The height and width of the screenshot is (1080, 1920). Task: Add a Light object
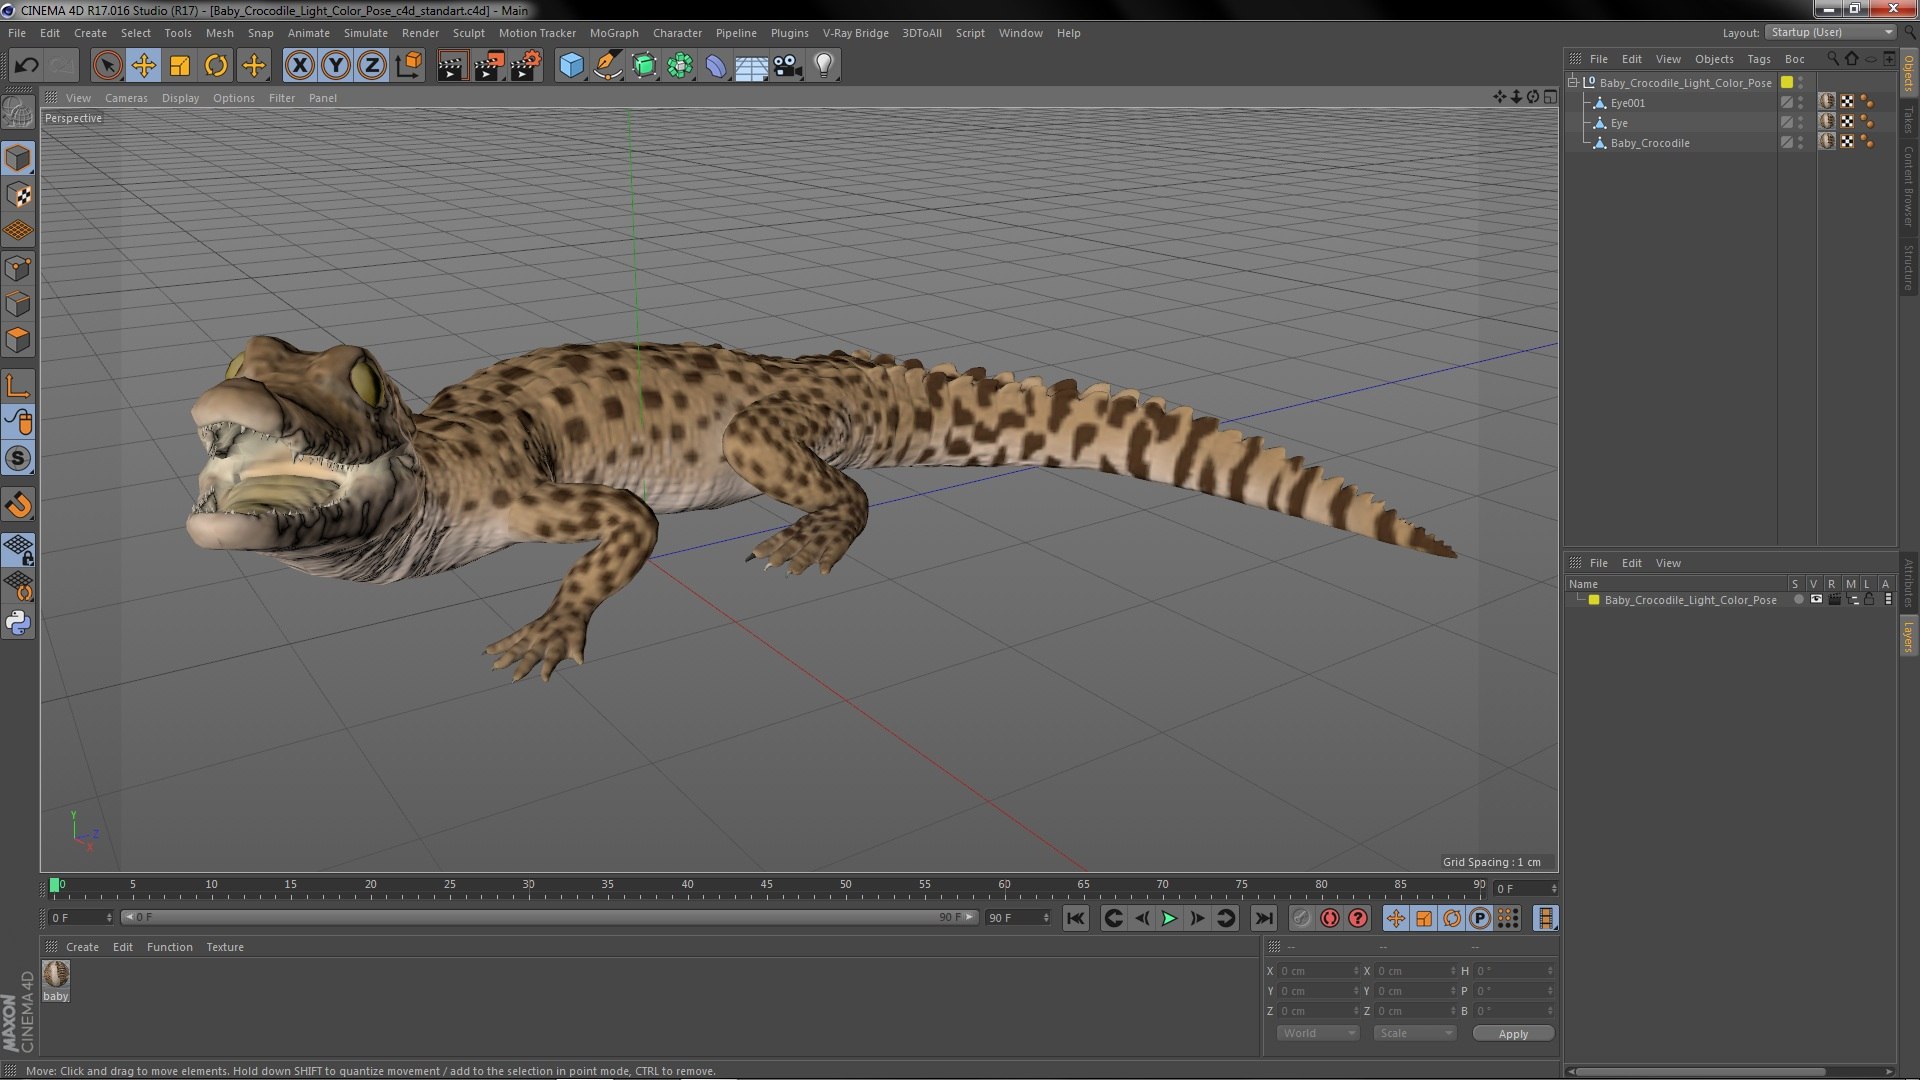[x=824, y=66]
